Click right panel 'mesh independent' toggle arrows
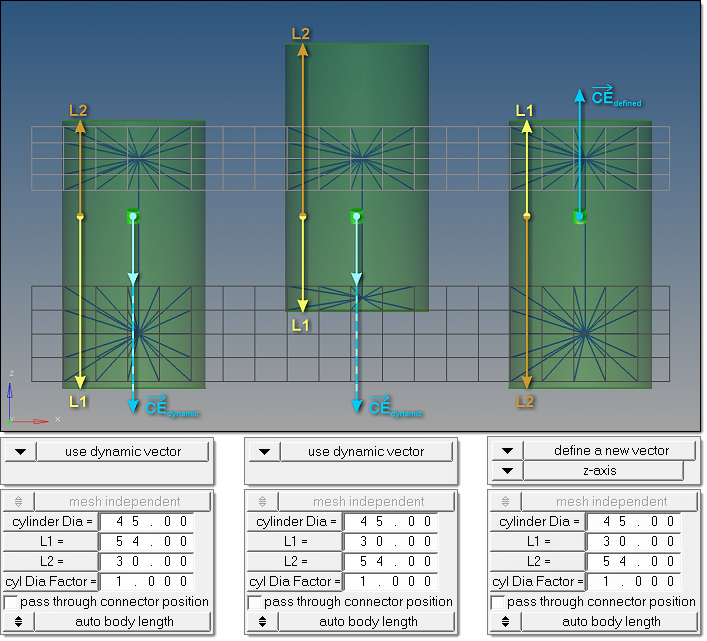This screenshot has width=707, height=641. tap(505, 502)
